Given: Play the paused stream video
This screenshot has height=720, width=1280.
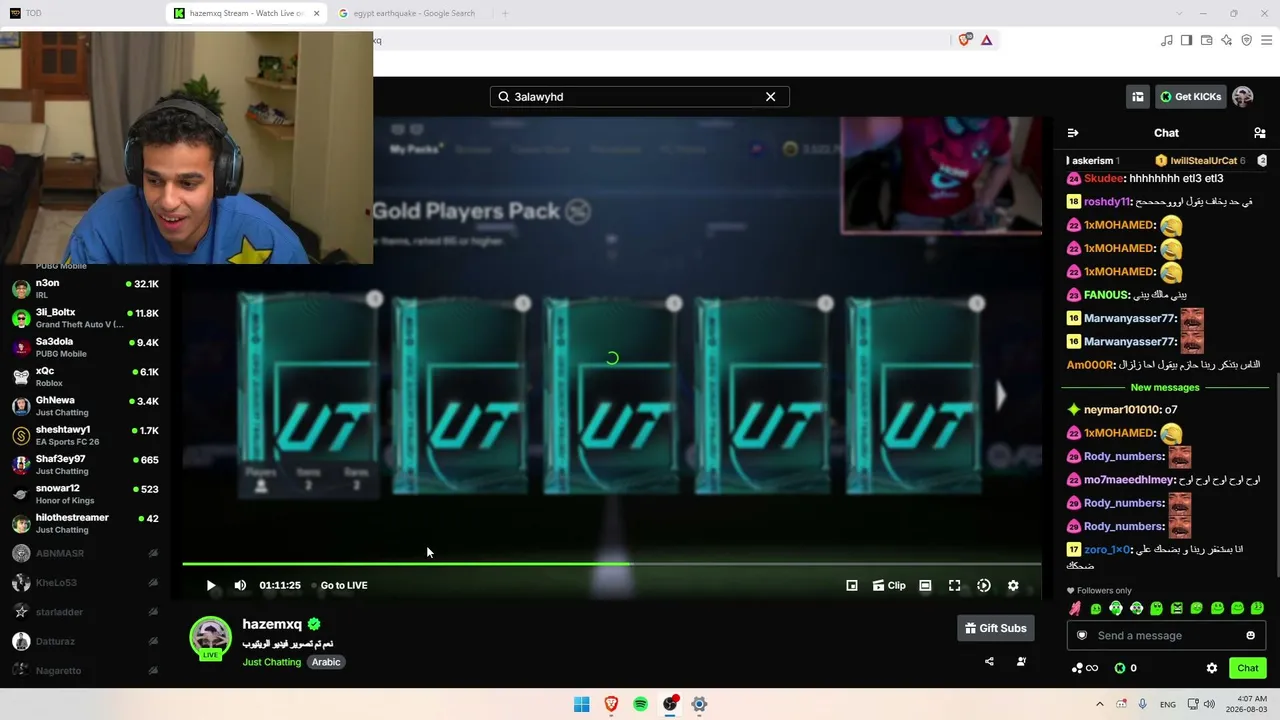Looking at the screenshot, I should coord(211,585).
